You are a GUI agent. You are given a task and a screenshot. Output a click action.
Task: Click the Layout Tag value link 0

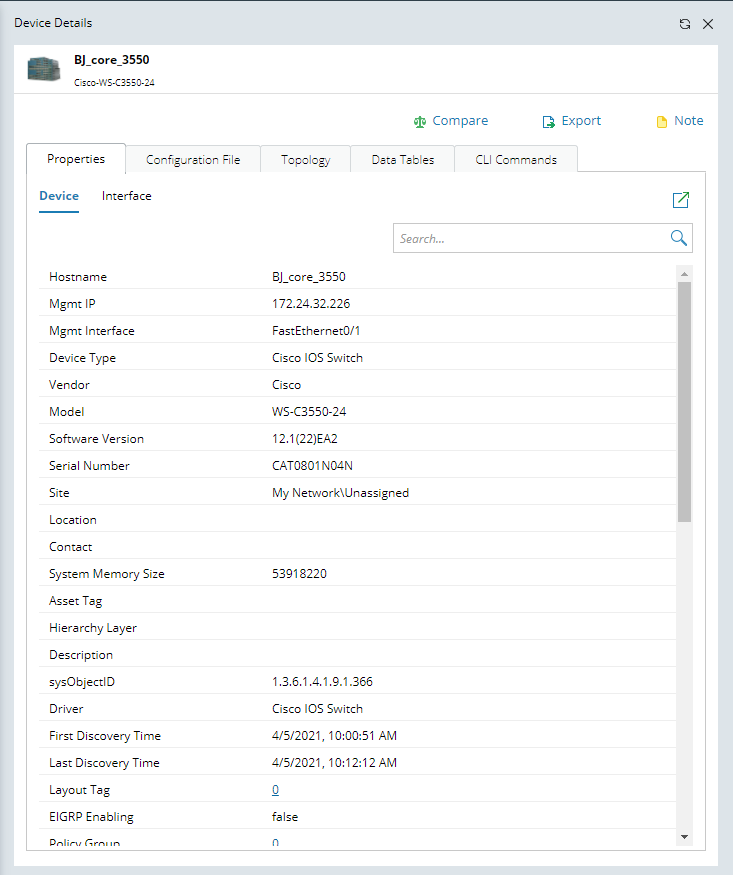[x=275, y=790]
